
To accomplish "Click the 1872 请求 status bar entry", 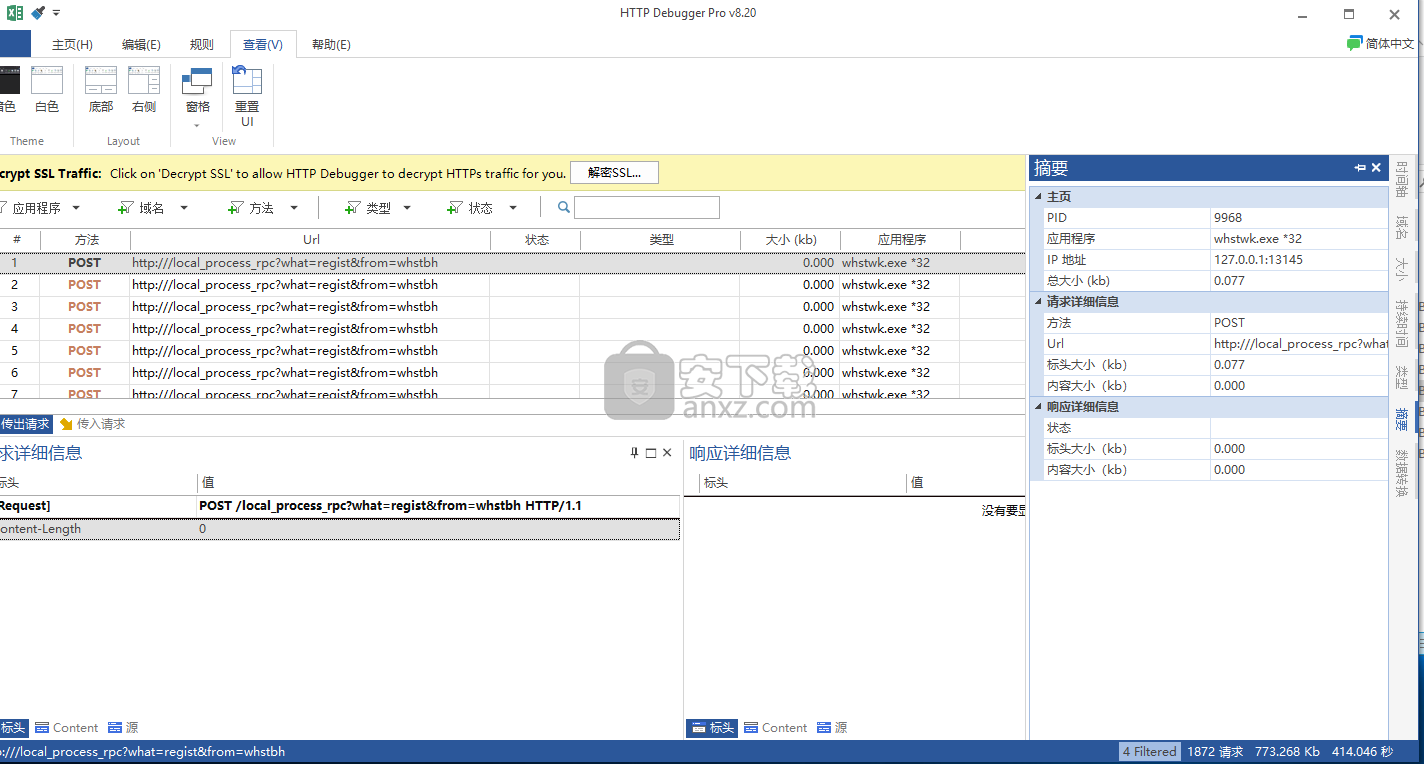I will click(x=1215, y=752).
